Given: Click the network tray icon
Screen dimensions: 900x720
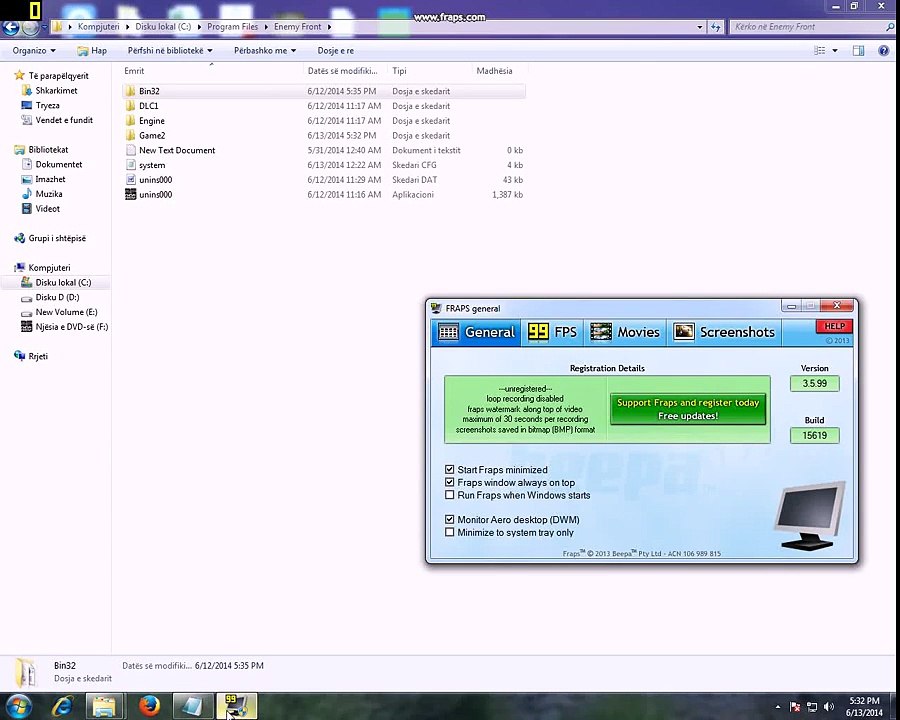Looking at the screenshot, I should [x=812, y=707].
